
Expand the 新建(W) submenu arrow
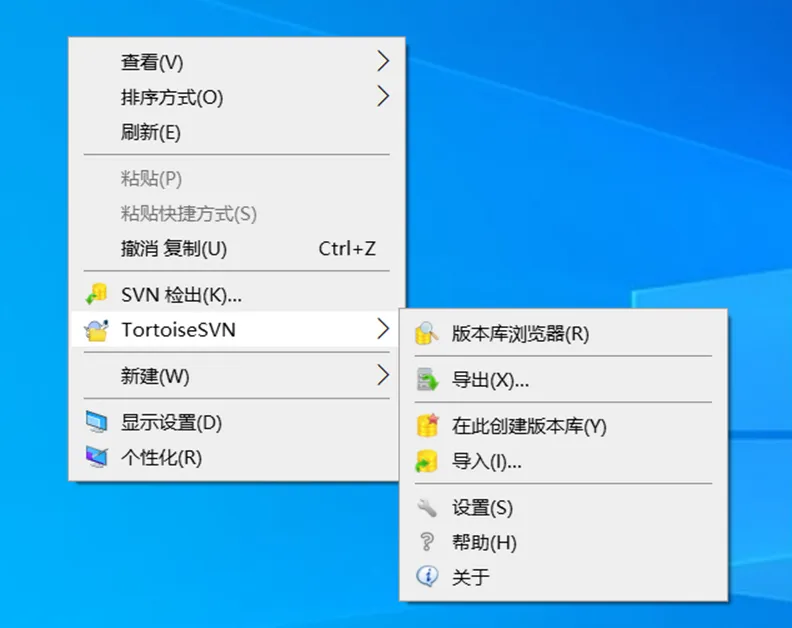pos(383,375)
